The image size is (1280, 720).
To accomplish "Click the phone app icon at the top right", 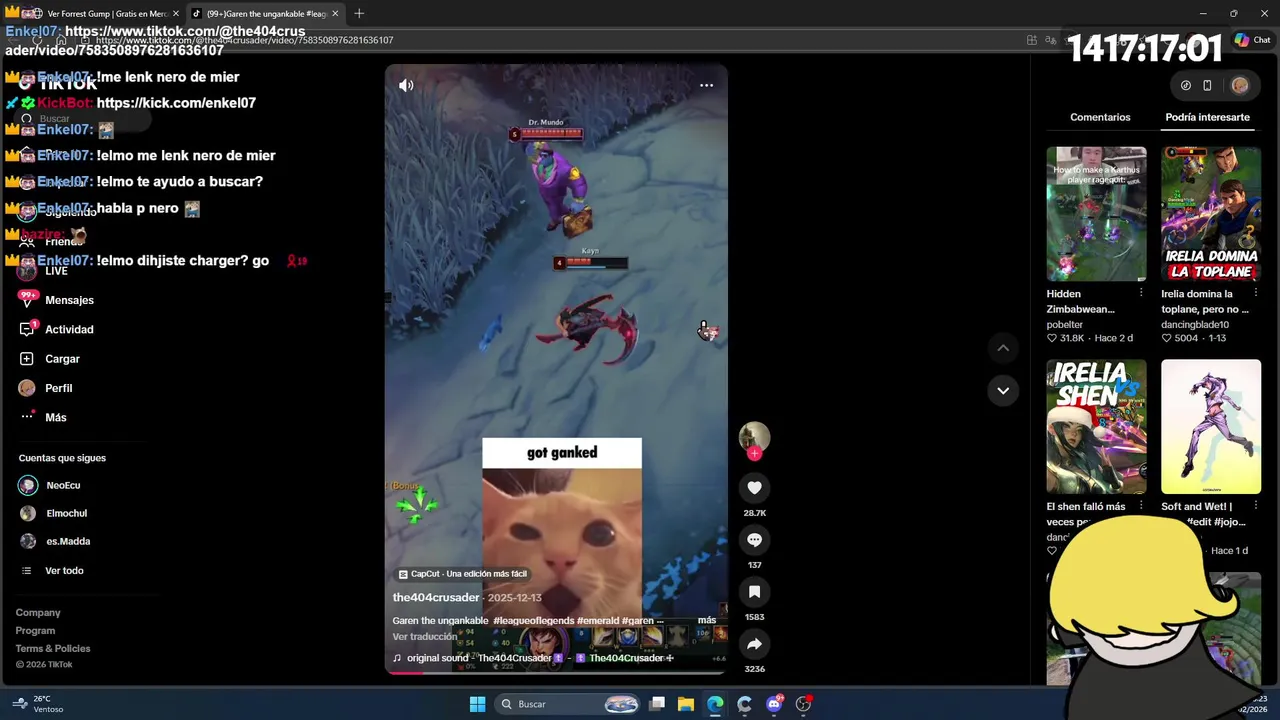I will coord(1207,85).
